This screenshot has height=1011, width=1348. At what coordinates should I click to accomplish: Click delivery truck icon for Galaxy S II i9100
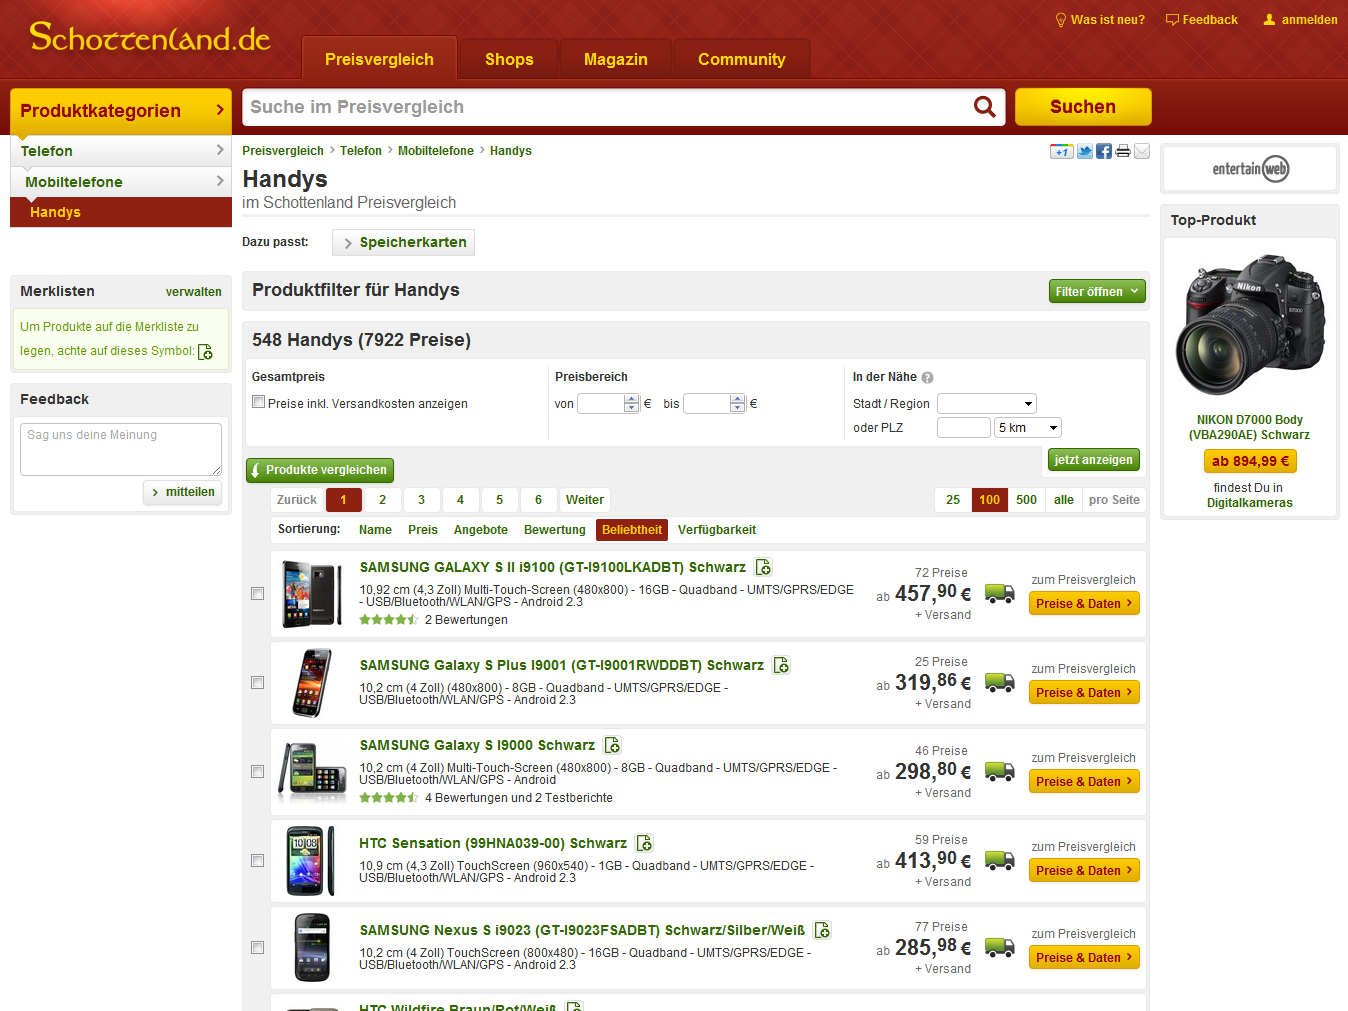[x=1000, y=593]
